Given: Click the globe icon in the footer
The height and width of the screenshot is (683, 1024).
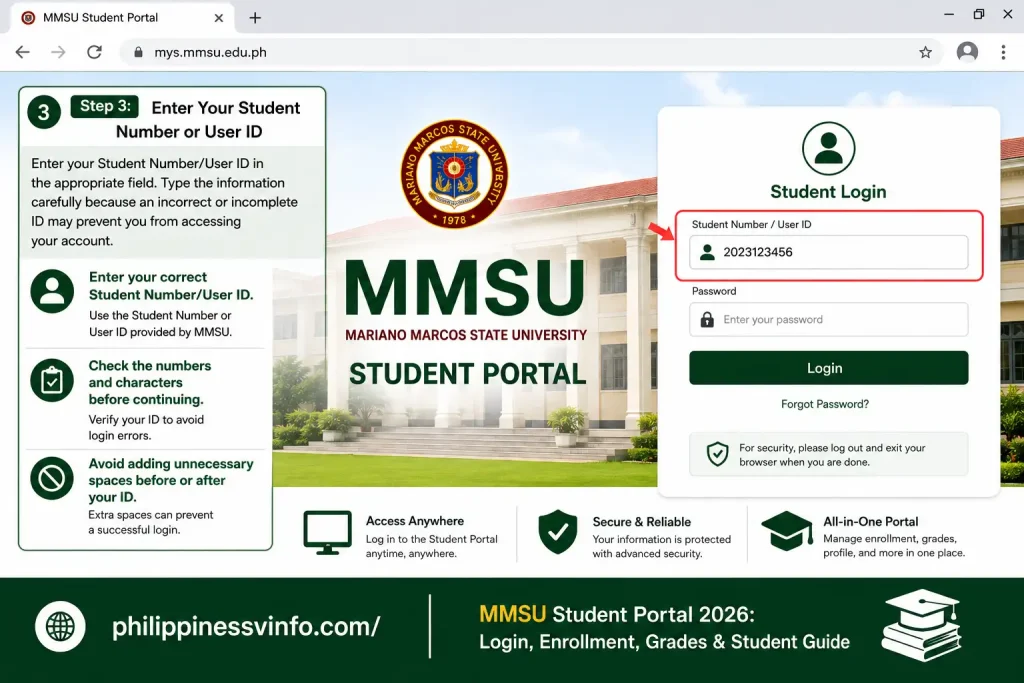Looking at the screenshot, I should tap(60, 626).
